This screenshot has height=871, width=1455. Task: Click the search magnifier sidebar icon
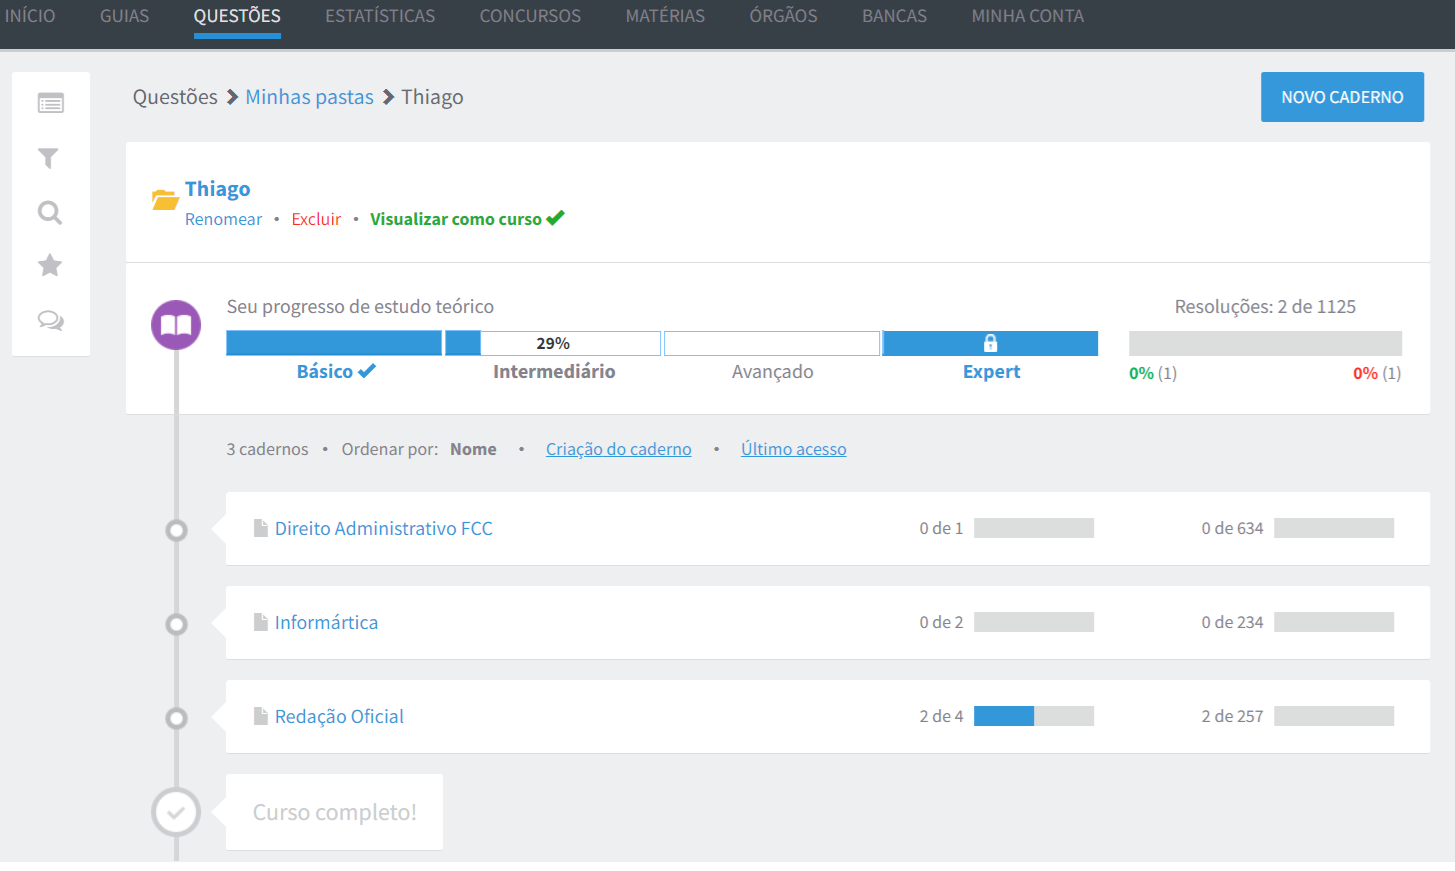point(49,212)
